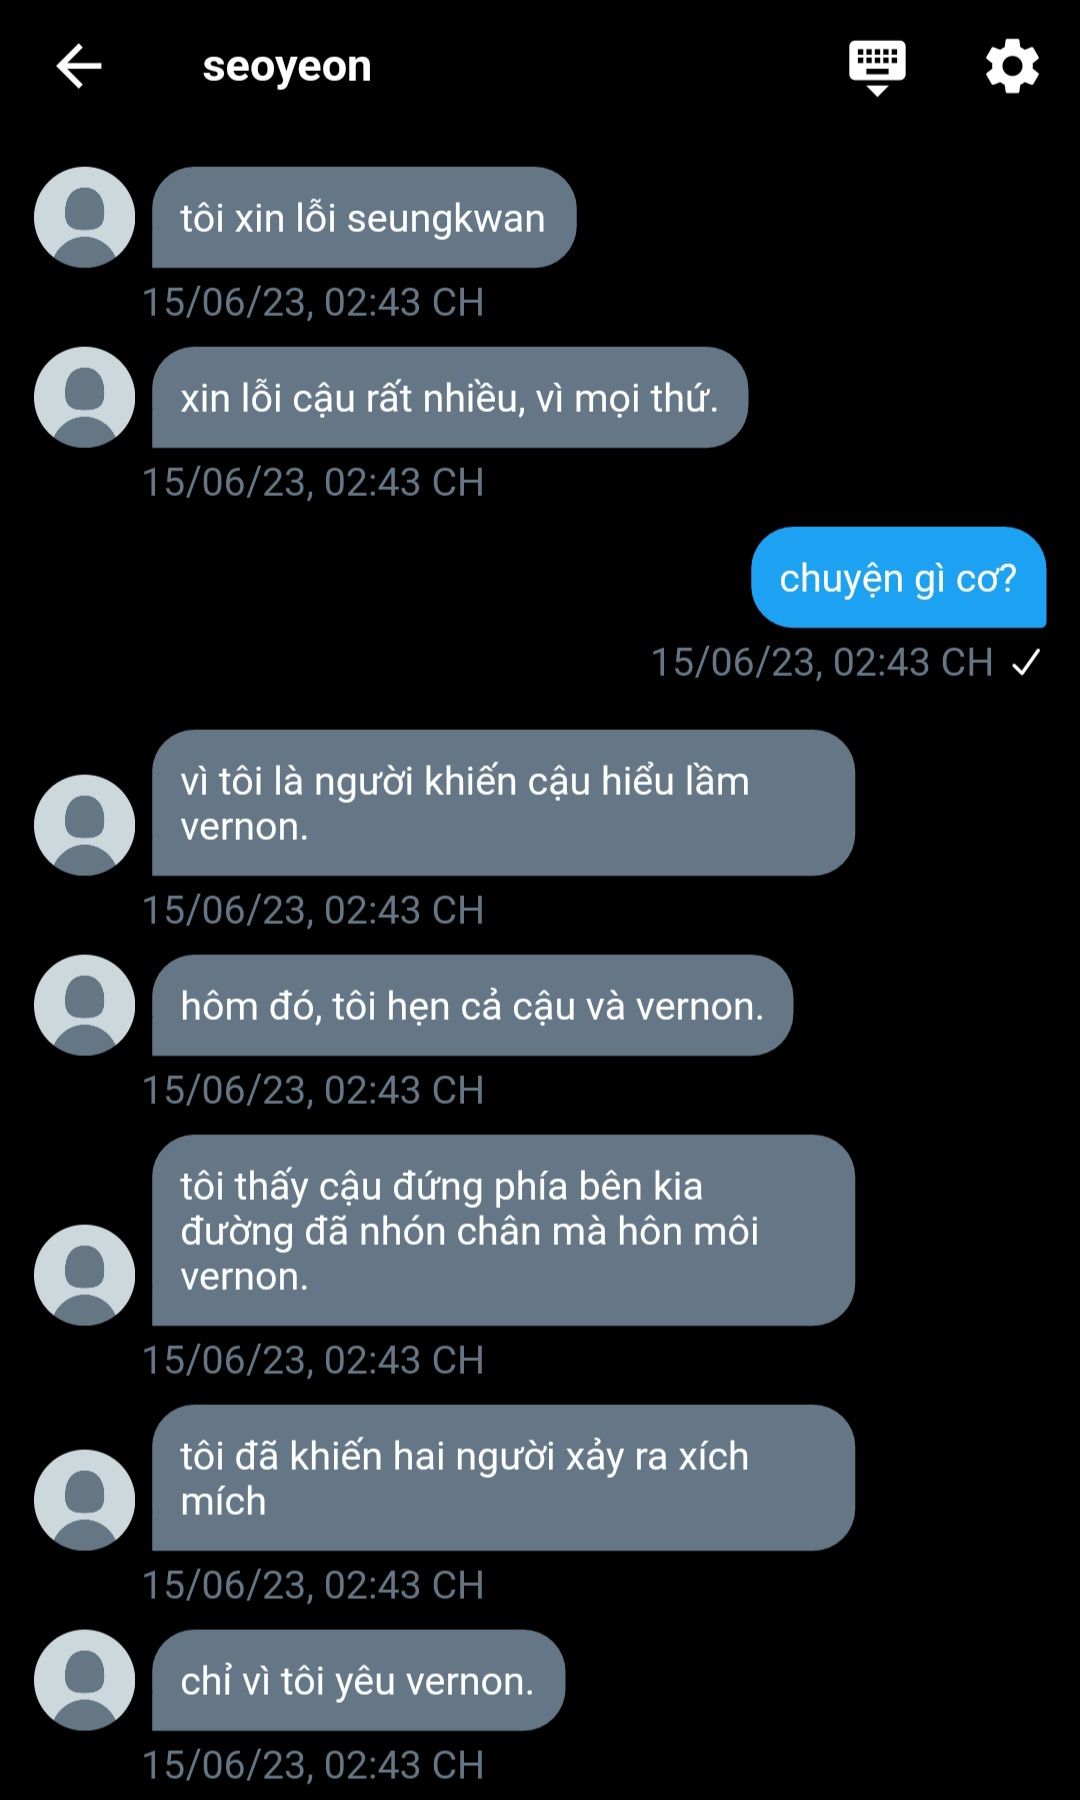Screen dimensions: 1080x1800
Task: Select the "chỉ vì tôi yêu vernon" message
Action: coord(358,1681)
